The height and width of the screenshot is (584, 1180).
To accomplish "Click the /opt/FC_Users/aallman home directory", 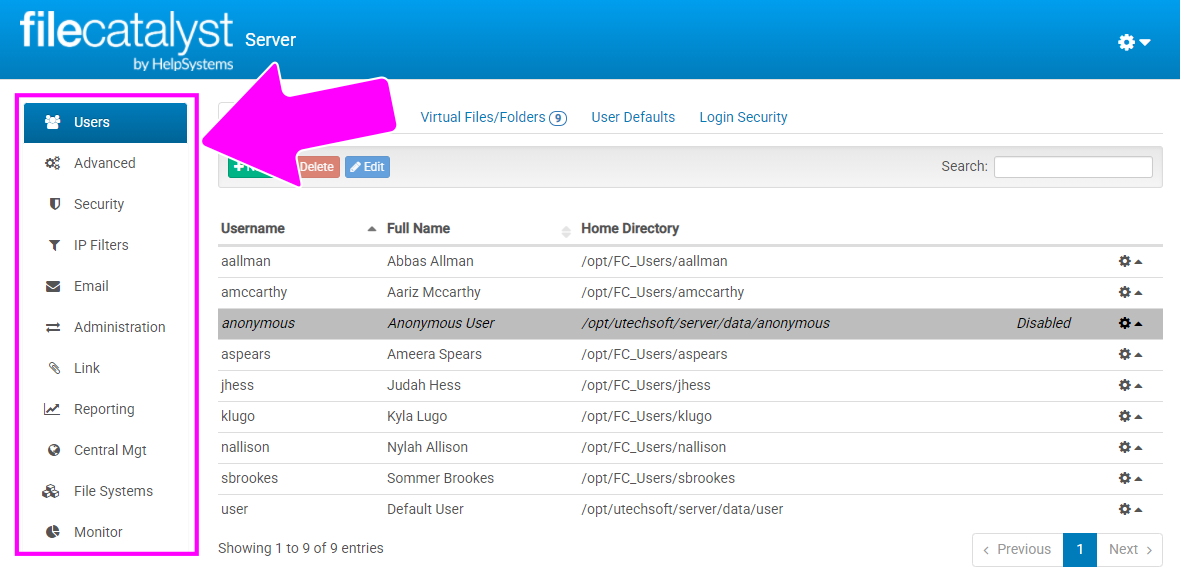I will pyautogui.click(x=655, y=261).
